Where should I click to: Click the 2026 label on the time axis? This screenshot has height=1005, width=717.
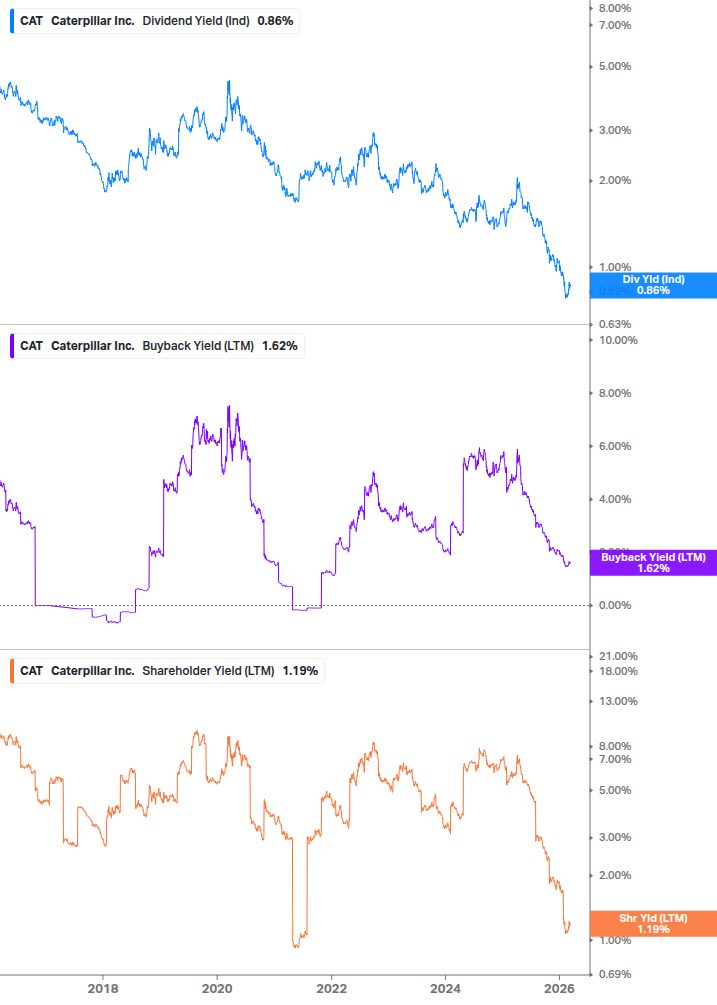(559, 988)
